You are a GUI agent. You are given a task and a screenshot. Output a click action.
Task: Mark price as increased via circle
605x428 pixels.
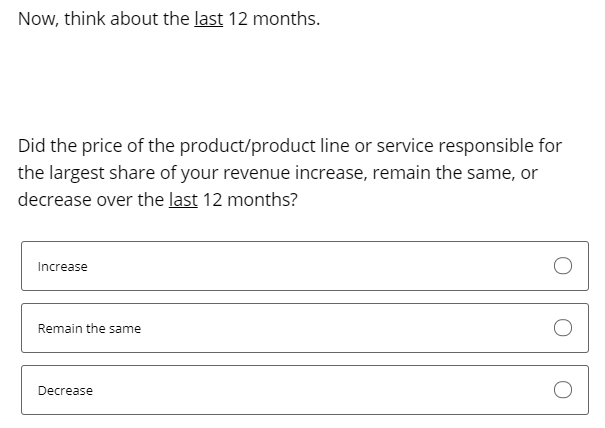click(x=563, y=266)
